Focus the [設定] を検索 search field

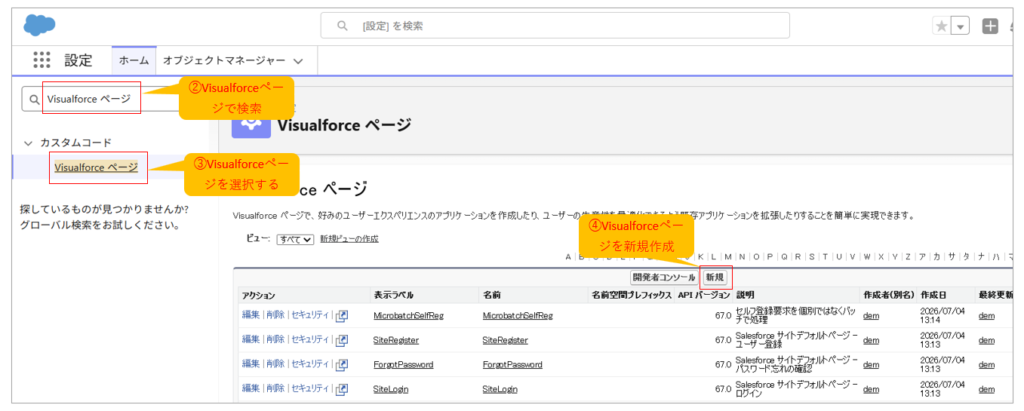[x=555, y=26]
